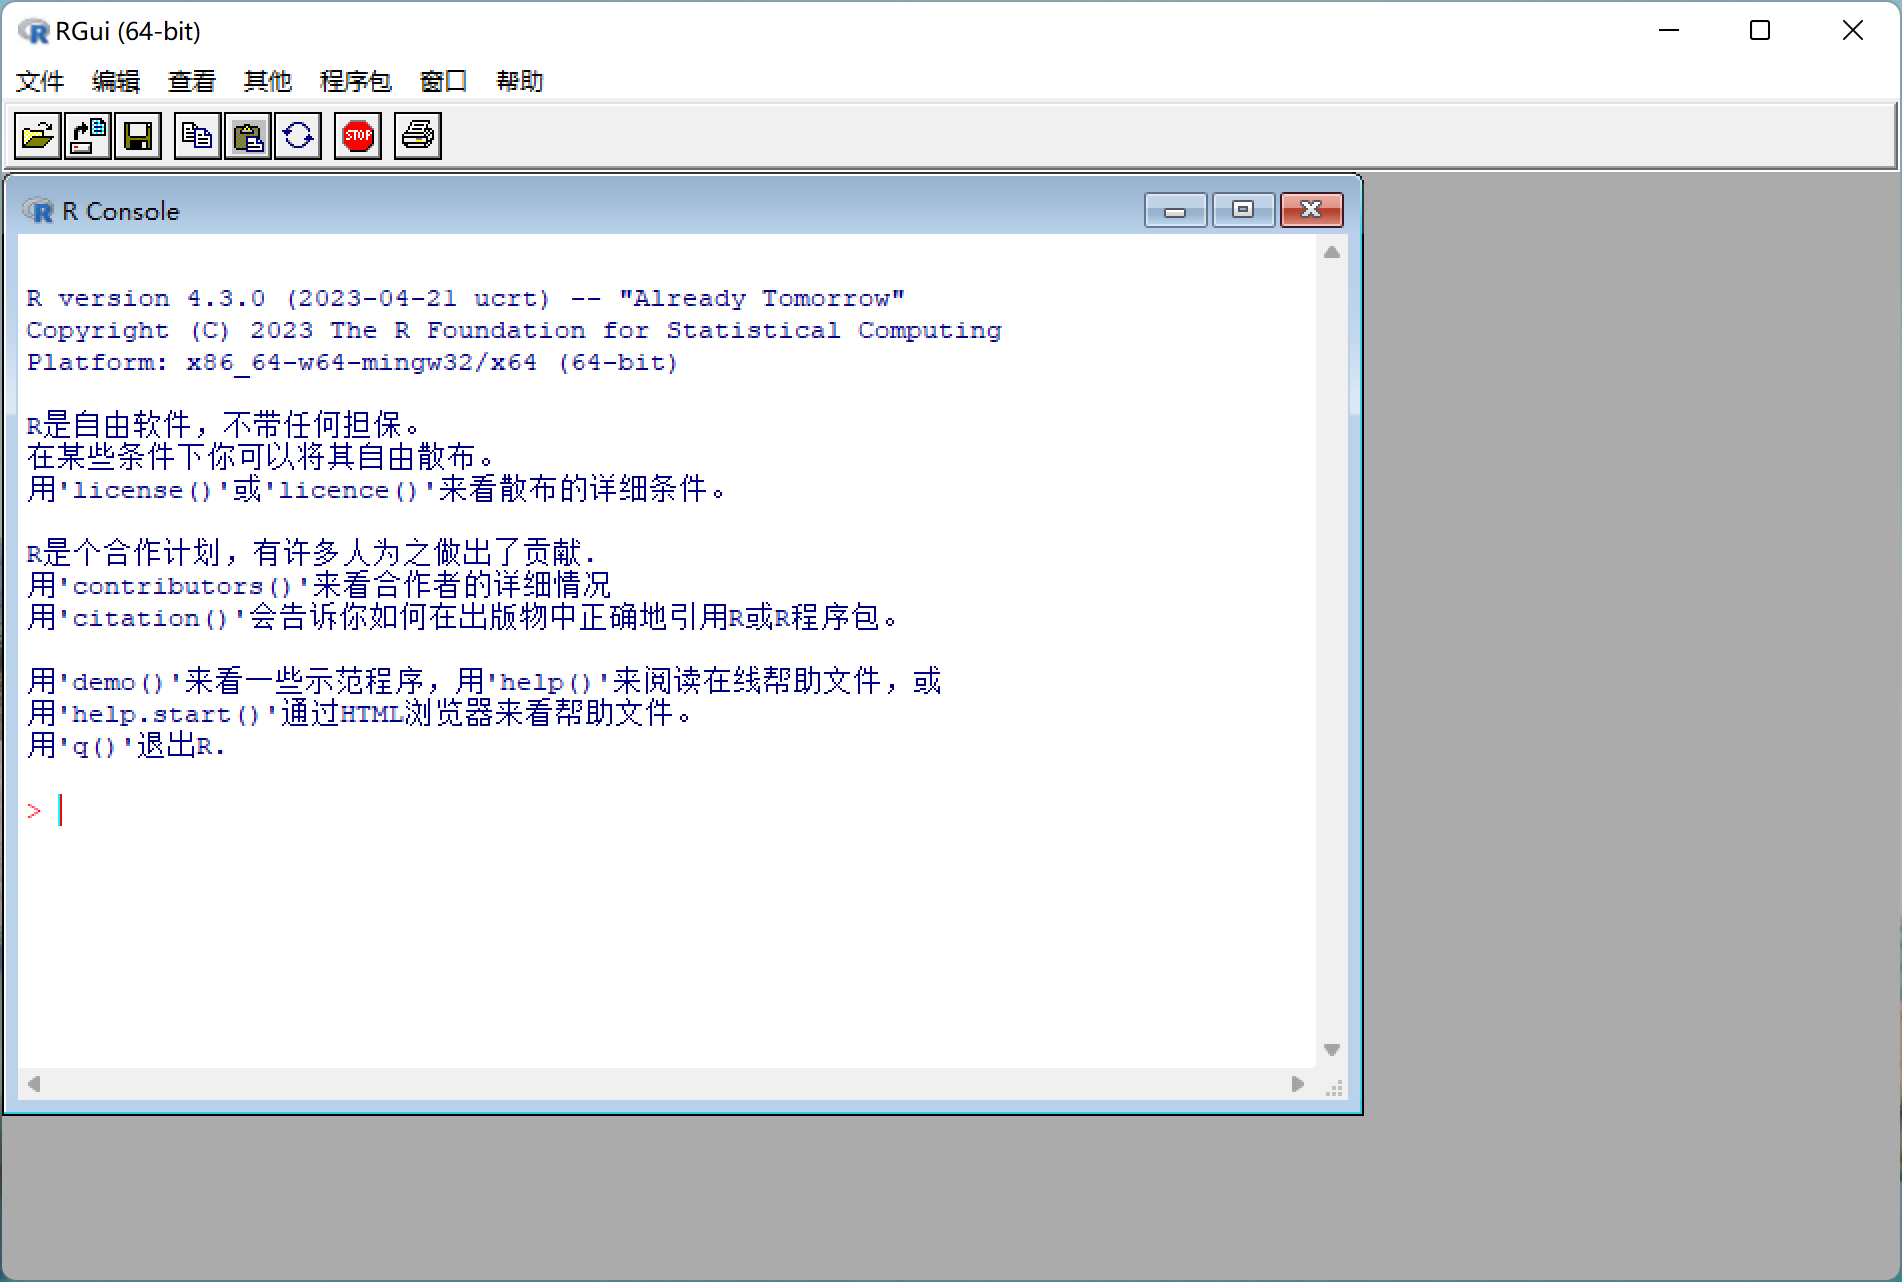Open the 文件 menu

tap(40, 81)
